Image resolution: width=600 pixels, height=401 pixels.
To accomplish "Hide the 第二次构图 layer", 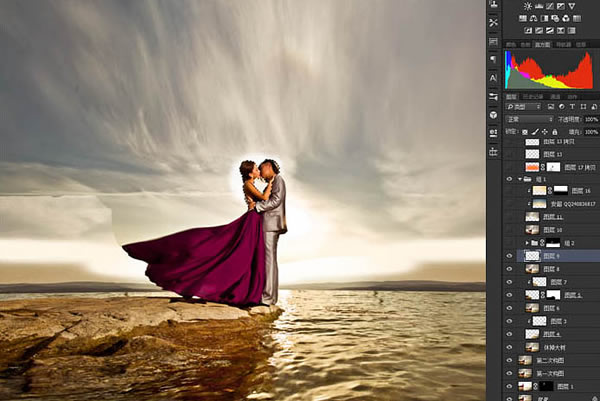I will pyautogui.click(x=509, y=360).
